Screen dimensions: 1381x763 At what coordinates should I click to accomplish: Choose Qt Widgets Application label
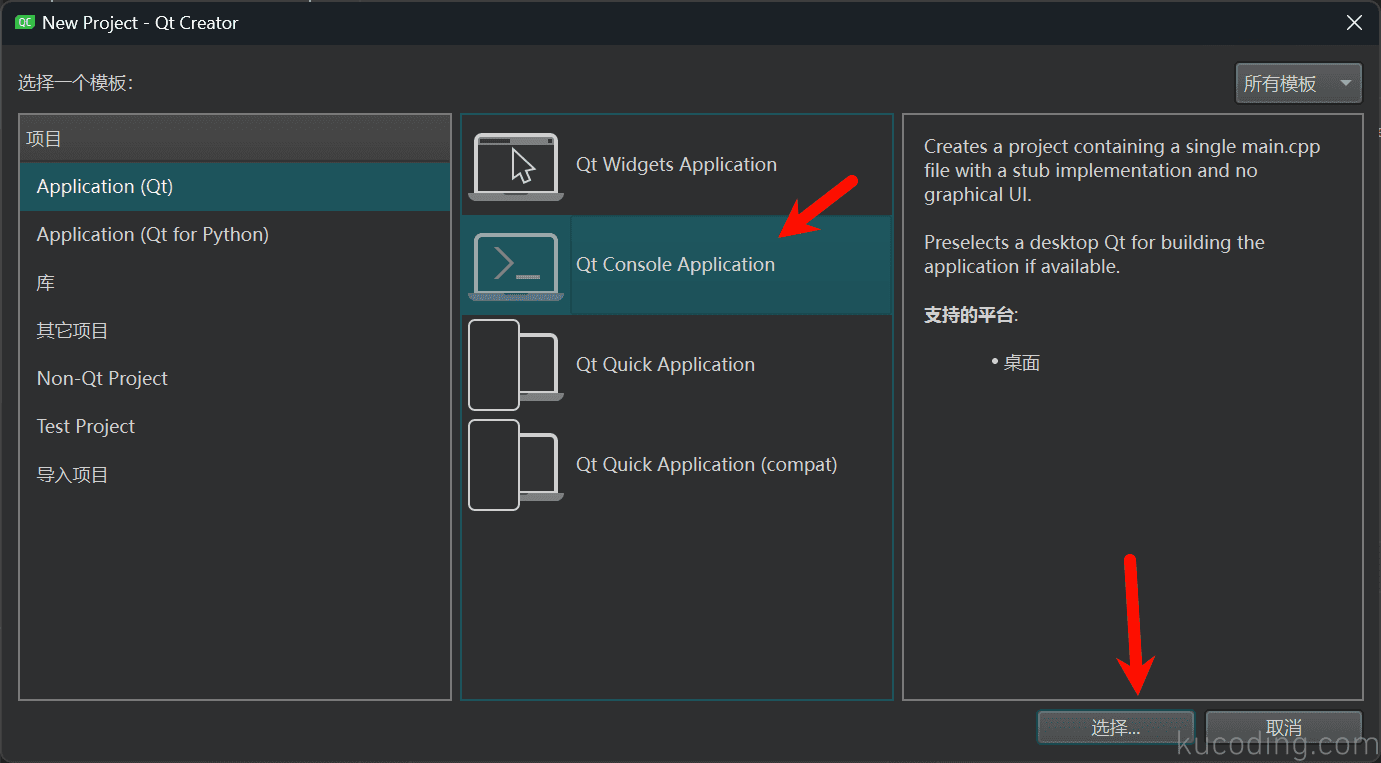(x=676, y=165)
